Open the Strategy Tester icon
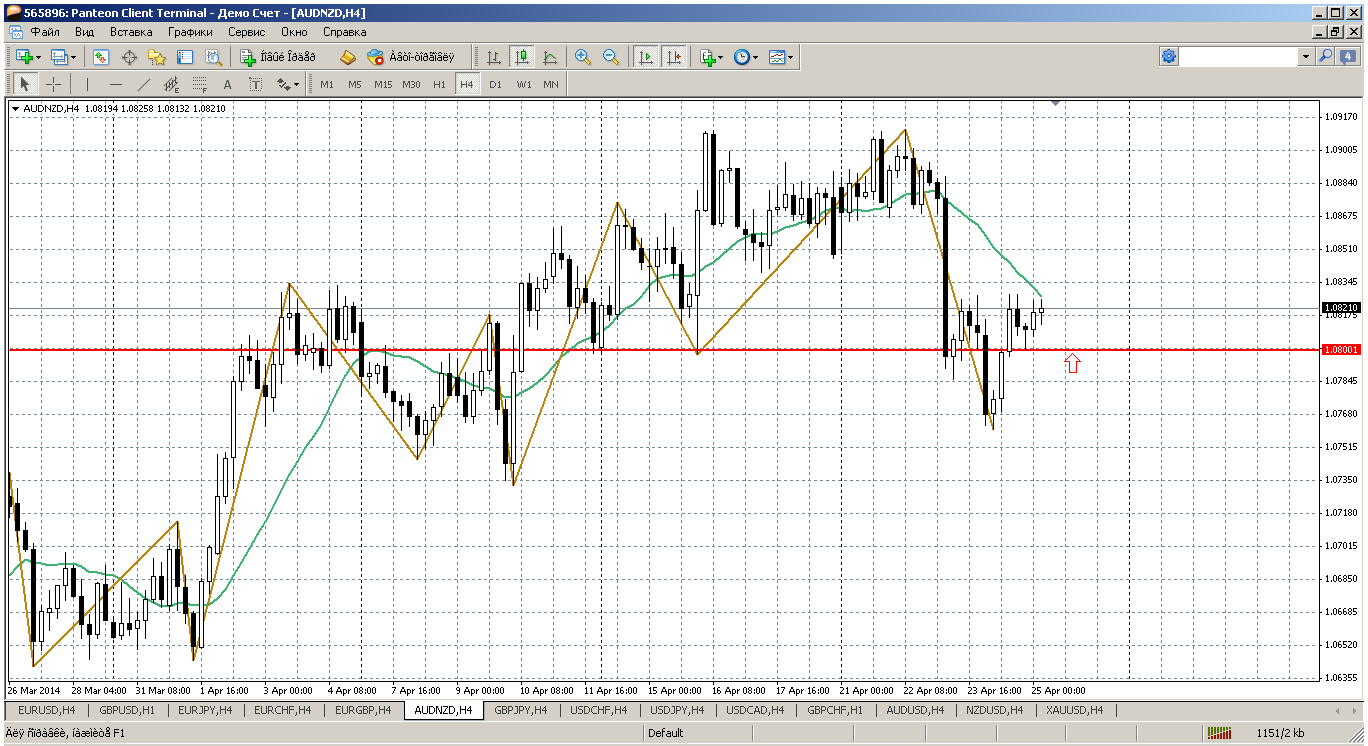The height and width of the screenshot is (746, 1368). click(x=213, y=57)
